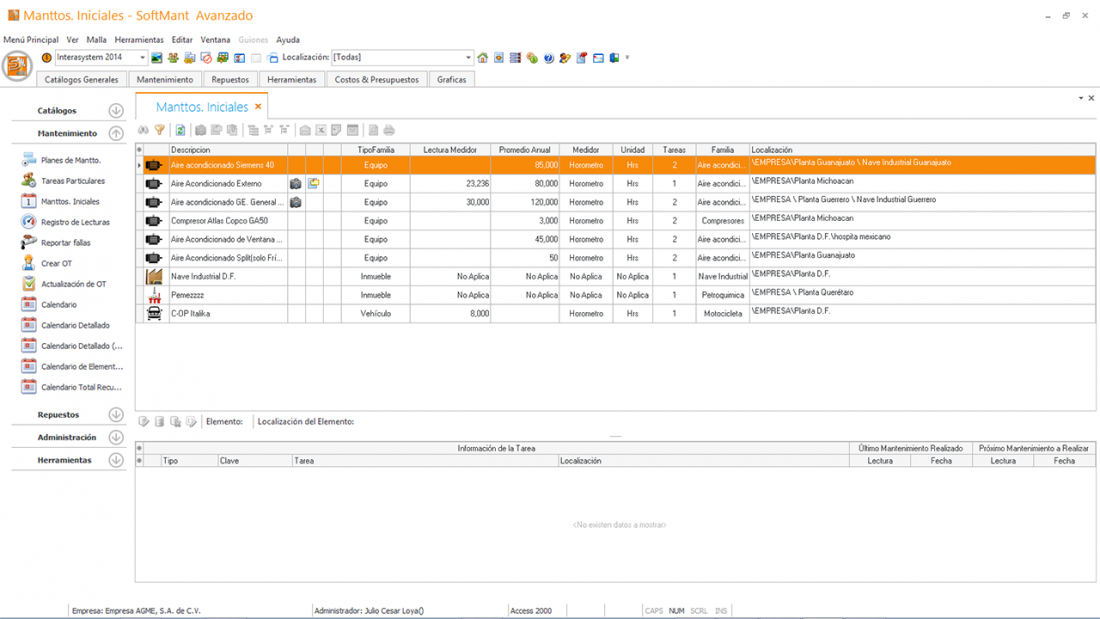
Task: Click the home icon in top toolbar
Action: [483, 58]
